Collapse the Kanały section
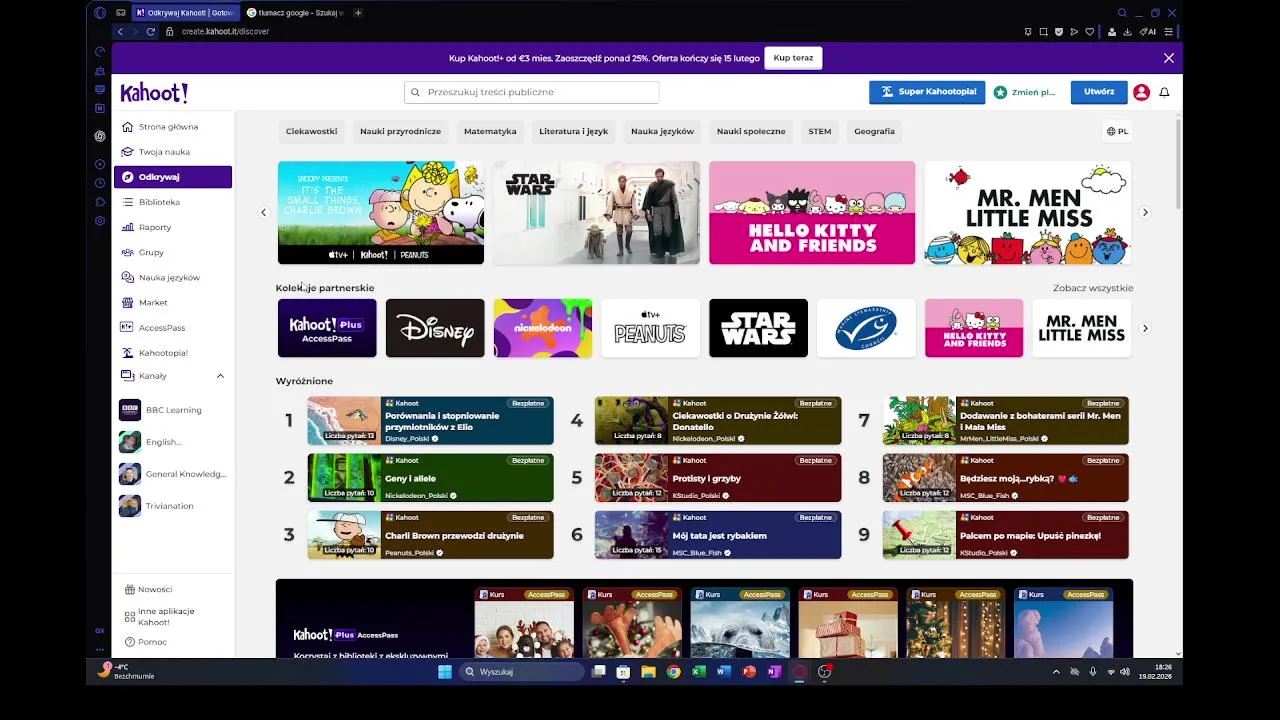1280x720 pixels. tap(220, 376)
